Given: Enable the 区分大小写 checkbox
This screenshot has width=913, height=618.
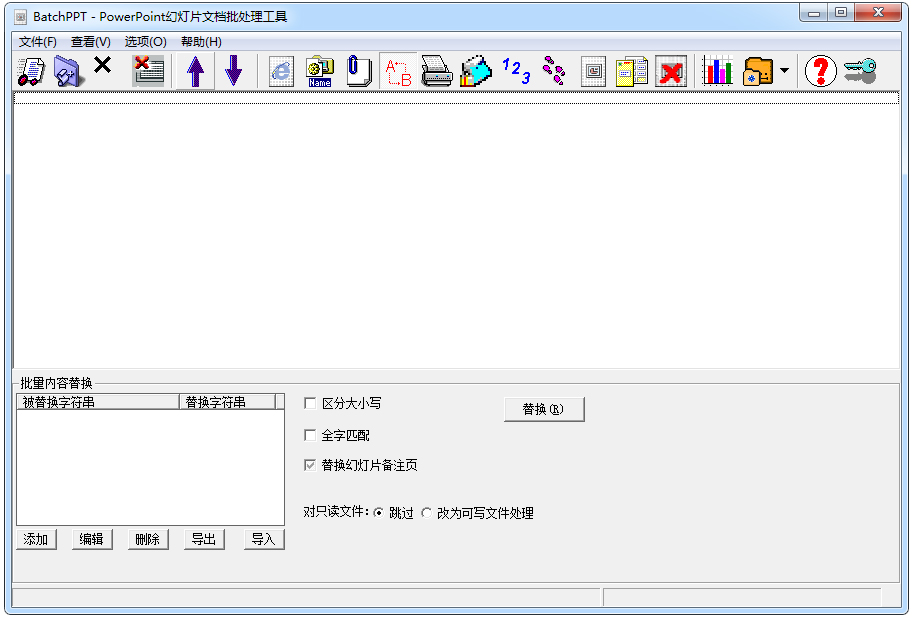Looking at the screenshot, I should pyautogui.click(x=310, y=403).
